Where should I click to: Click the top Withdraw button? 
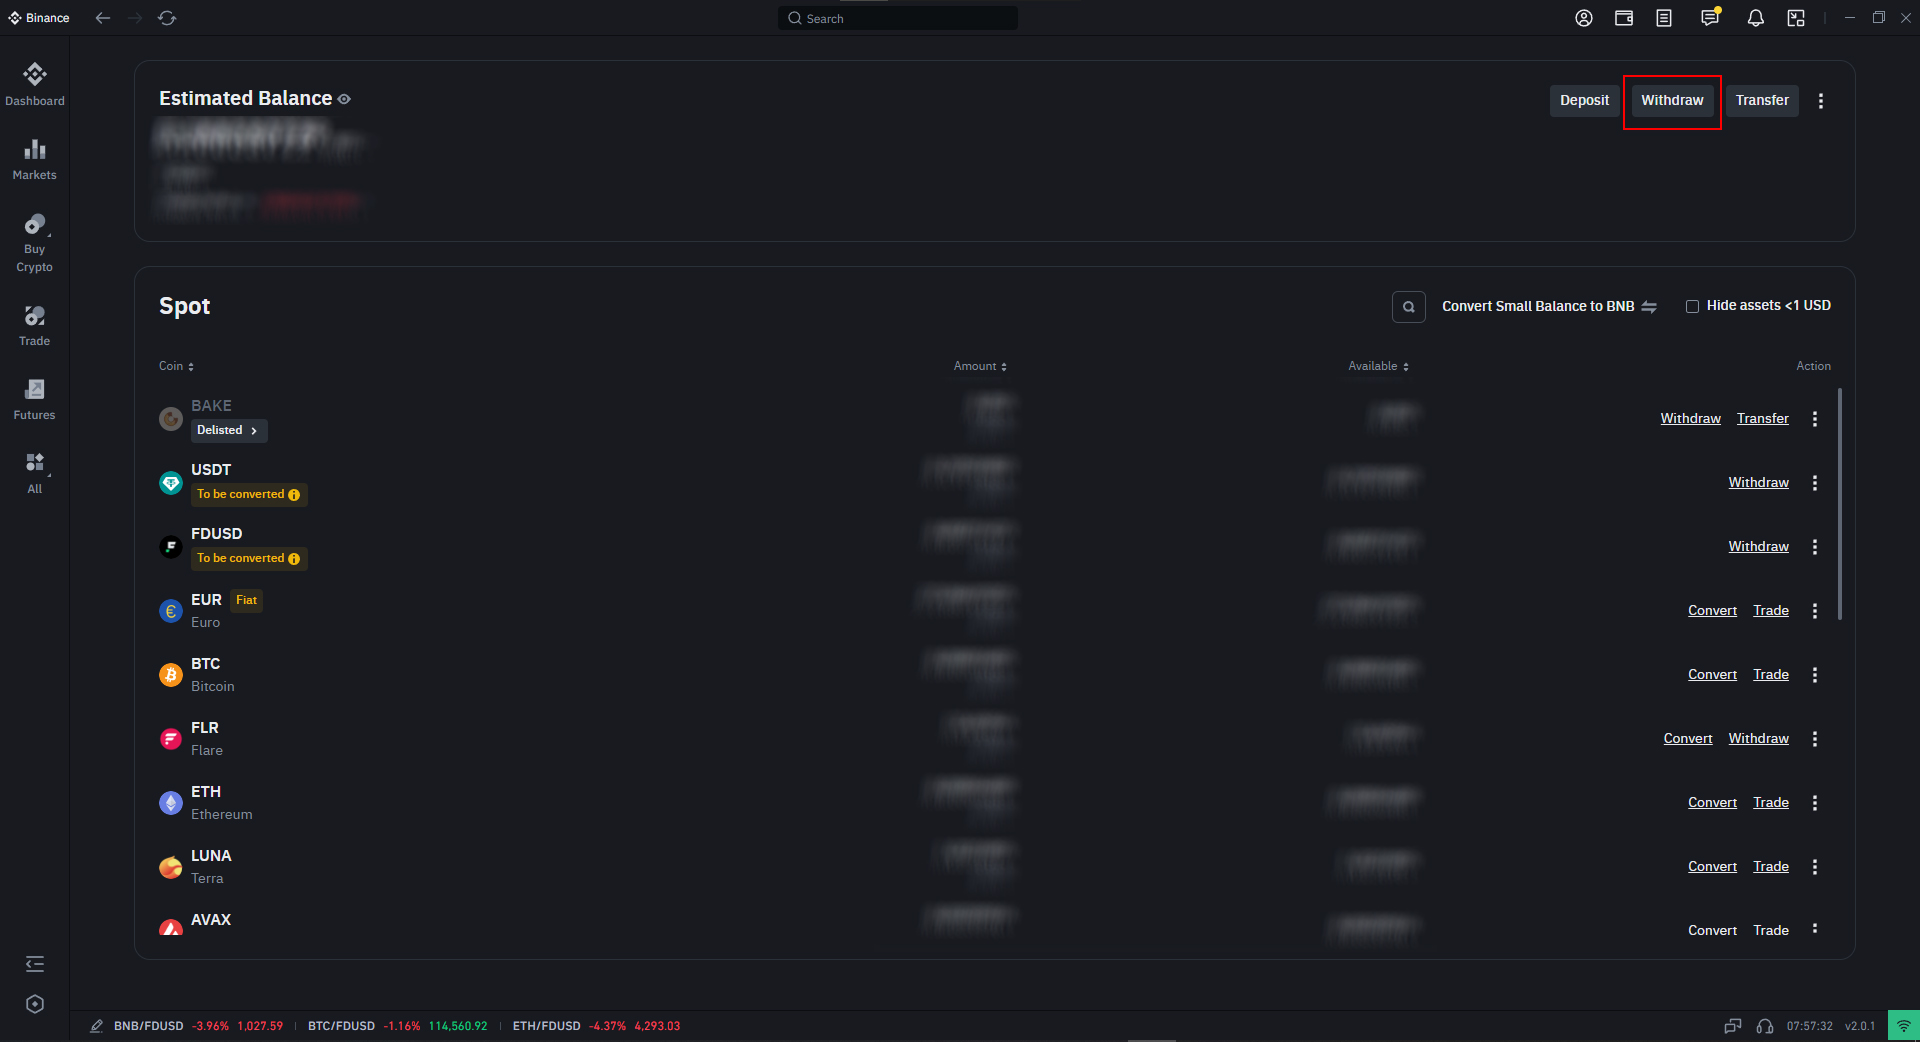click(1672, 101)
